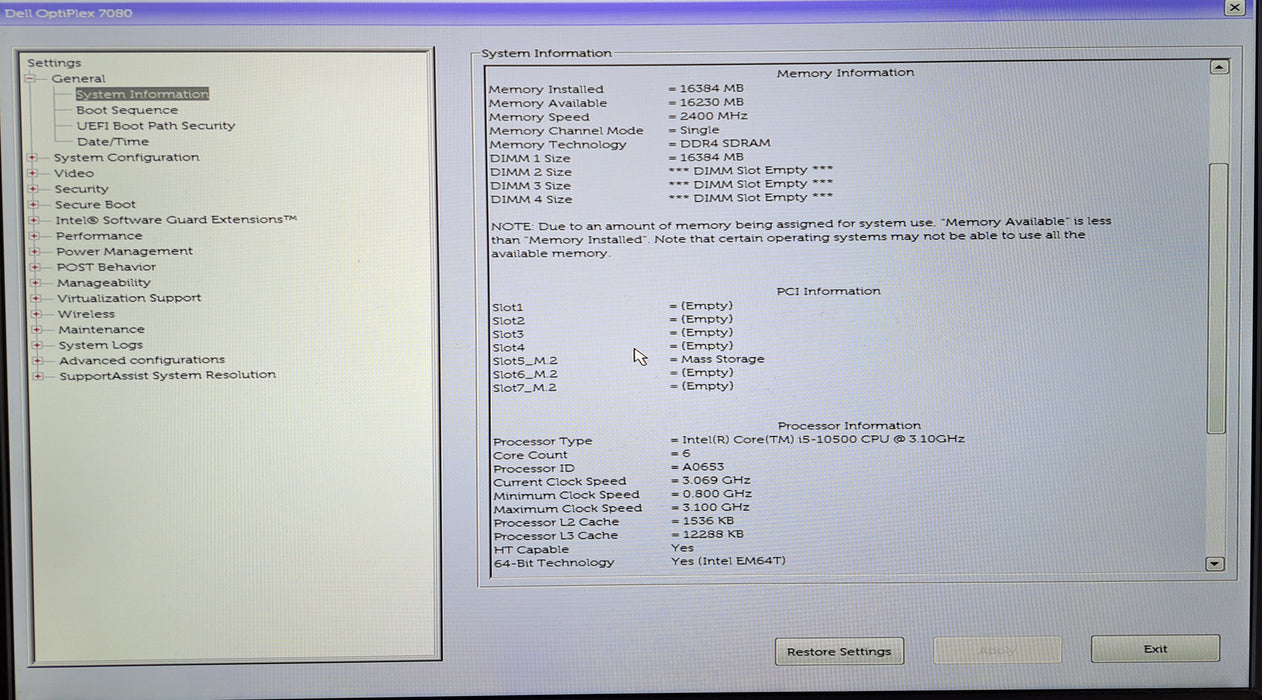
Task: Open the Boot Sequence settings
Action: (127, 110)
